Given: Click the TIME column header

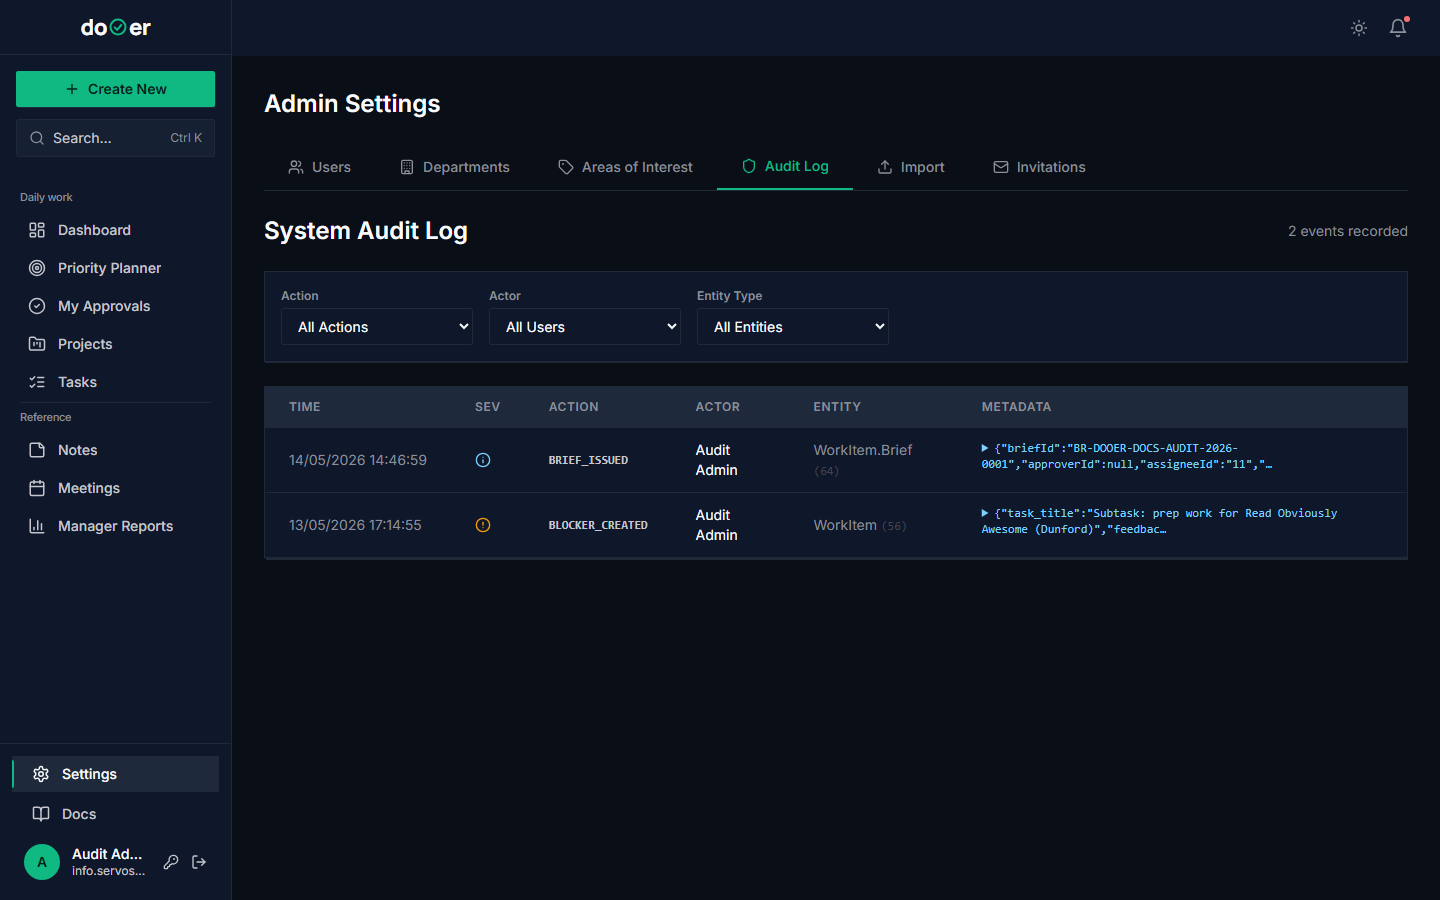Looking at the screenshot, I should point(305,407).
